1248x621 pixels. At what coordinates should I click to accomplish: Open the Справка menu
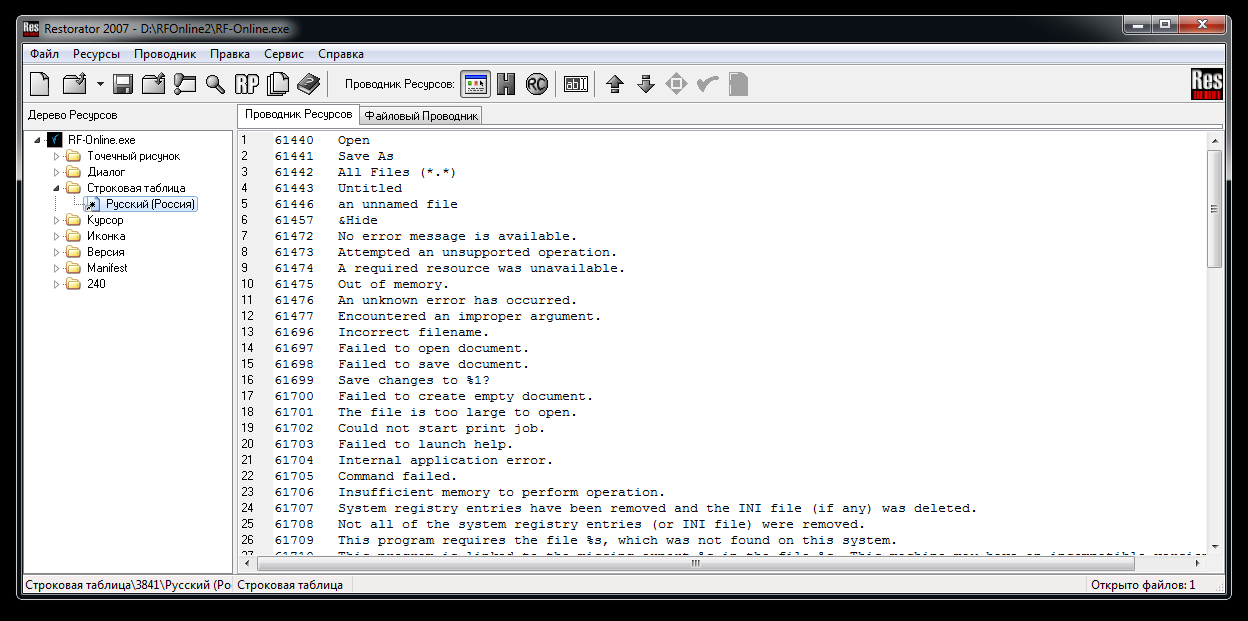[x=341, y=54]
